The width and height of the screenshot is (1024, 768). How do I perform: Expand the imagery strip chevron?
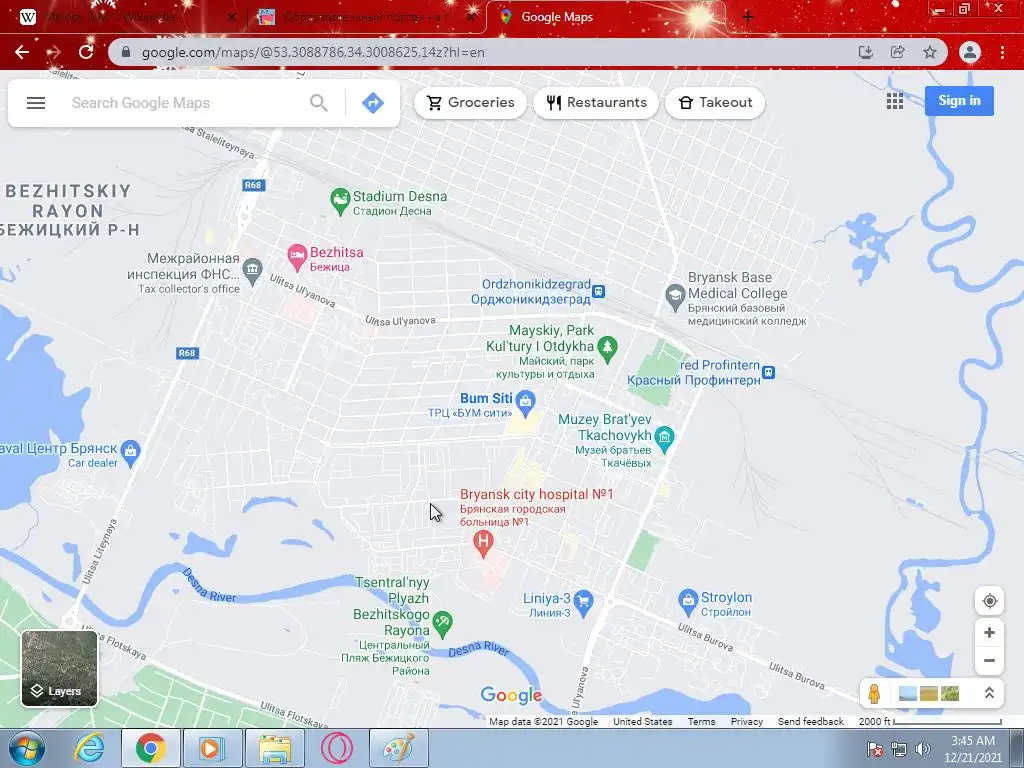pos(989,694)
